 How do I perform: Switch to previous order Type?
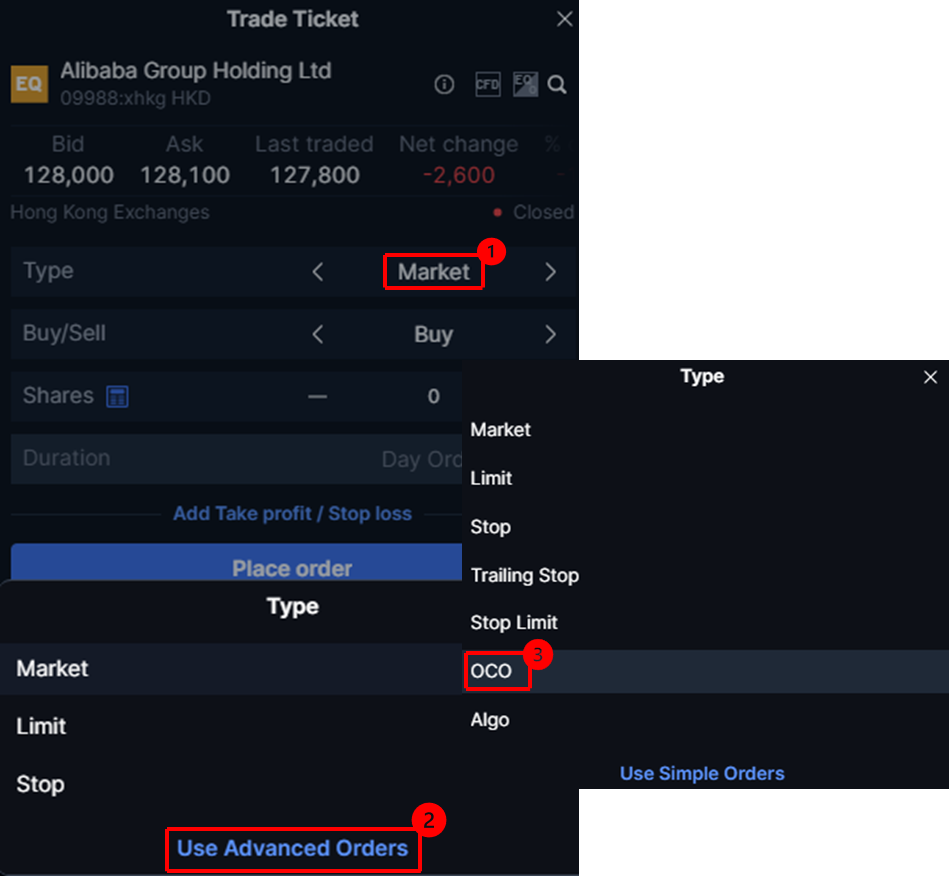click(x=318, y=272)
